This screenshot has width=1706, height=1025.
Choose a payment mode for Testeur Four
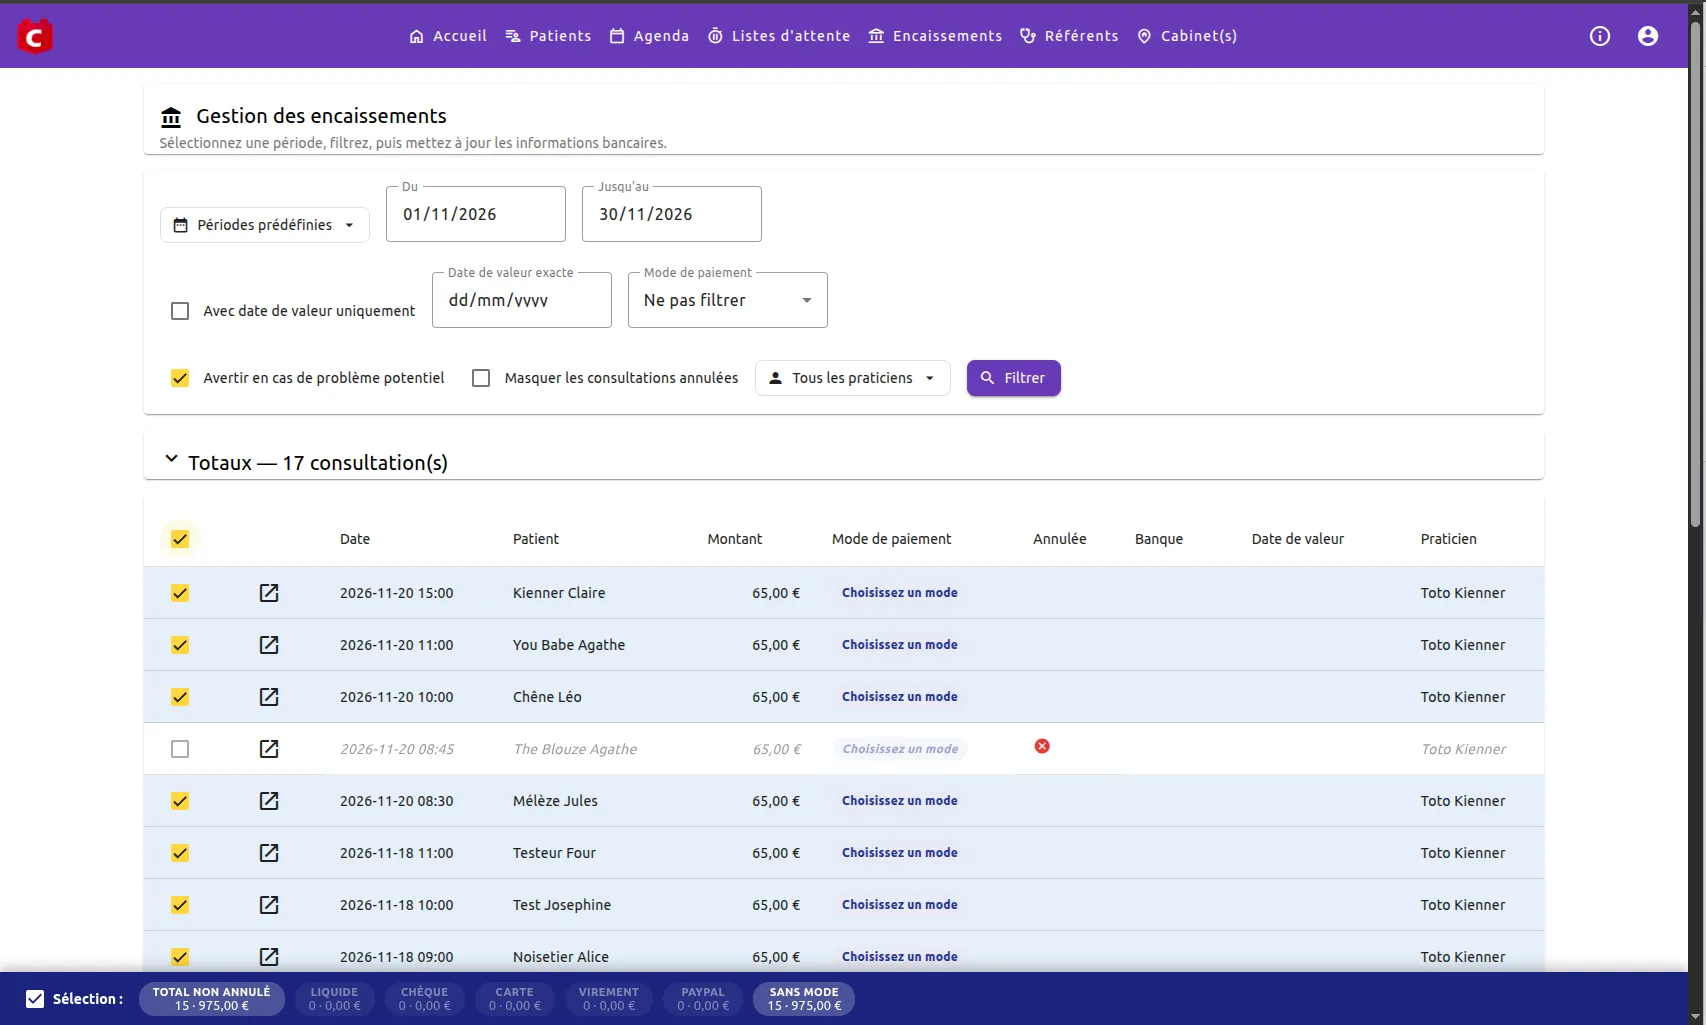tap(900, 853)
